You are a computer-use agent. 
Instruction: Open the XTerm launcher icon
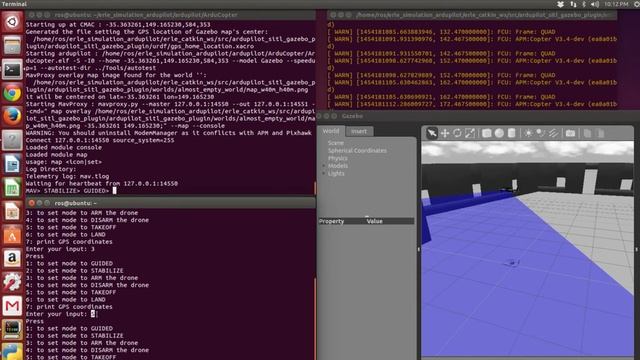(12, 329)
